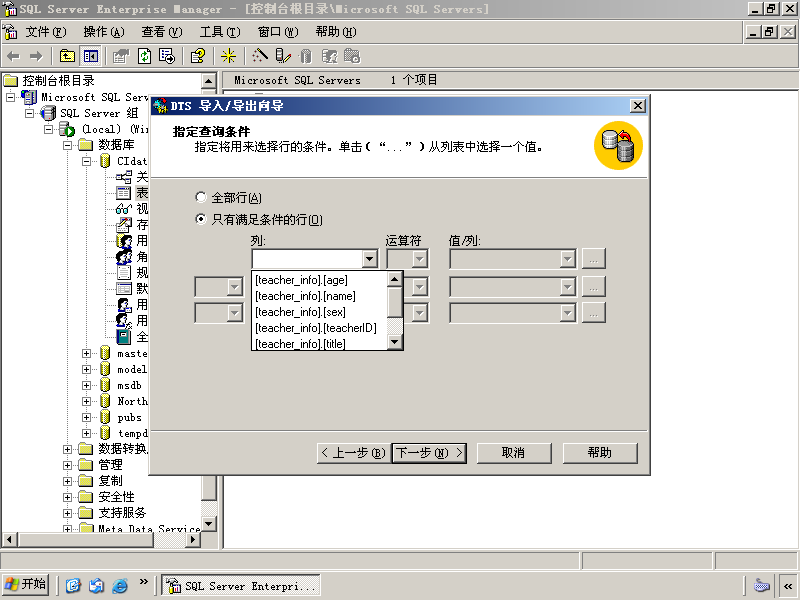The height and width of the screenshot is (600, 800).
Task: Click the 开始 Start button
Action: (26, 584)
